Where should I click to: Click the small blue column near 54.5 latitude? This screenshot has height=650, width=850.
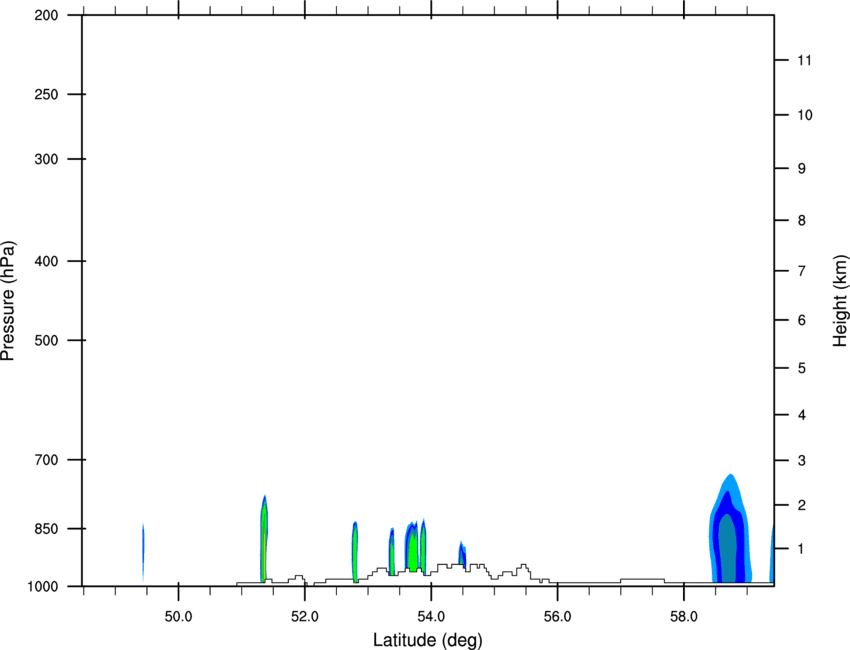pyautogui.click(x=462, y=554)
